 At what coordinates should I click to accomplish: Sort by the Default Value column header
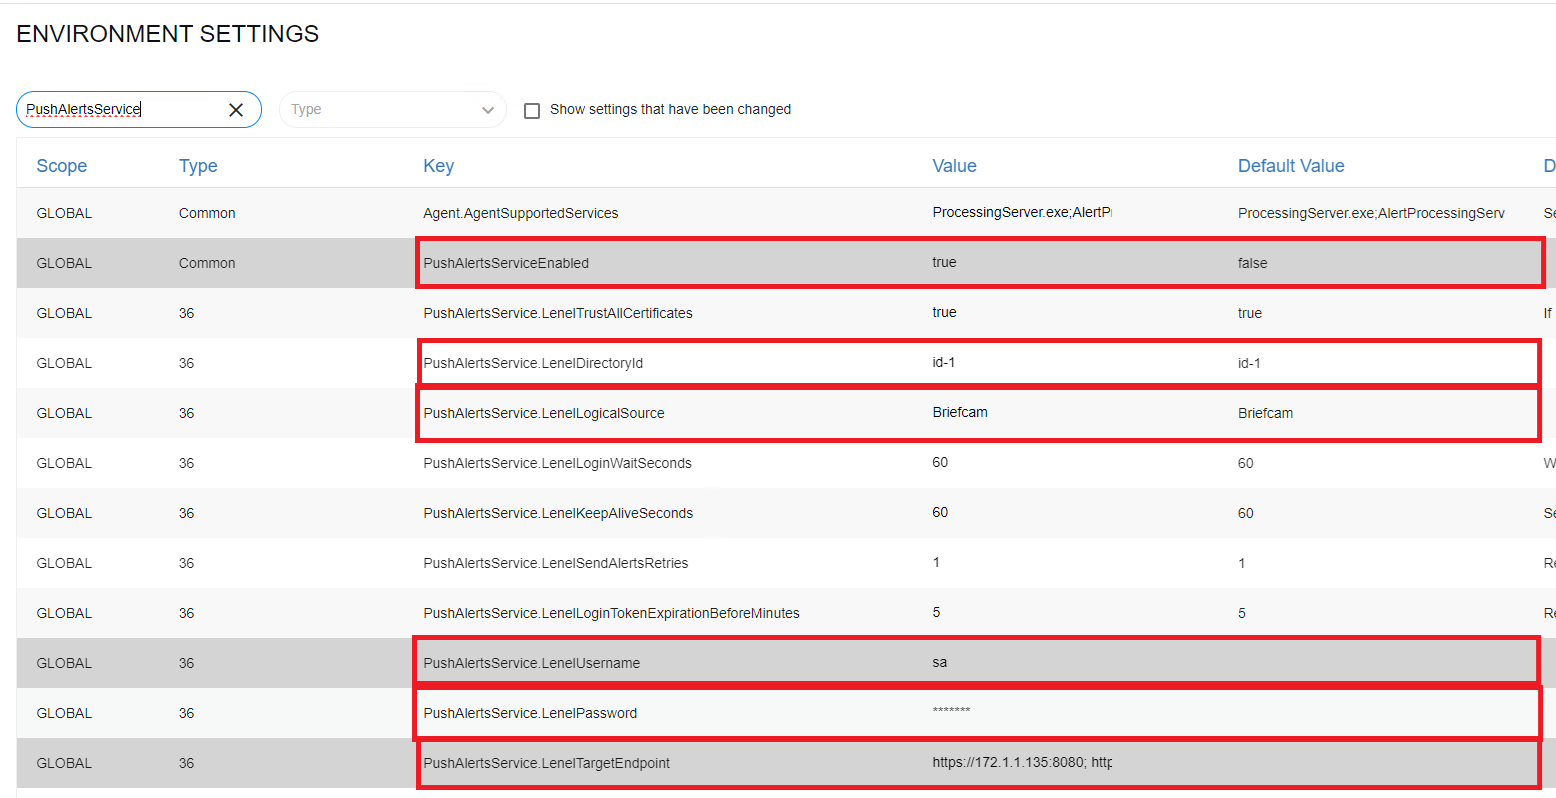pos(1291,166)
